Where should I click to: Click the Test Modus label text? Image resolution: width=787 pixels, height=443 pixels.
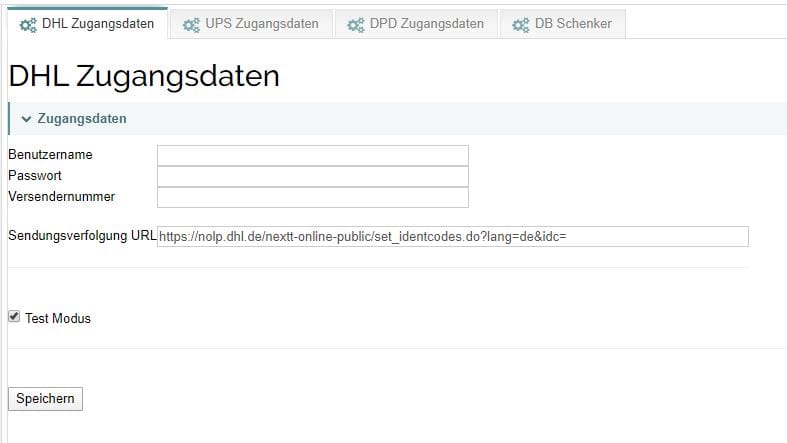click(58, 319)
